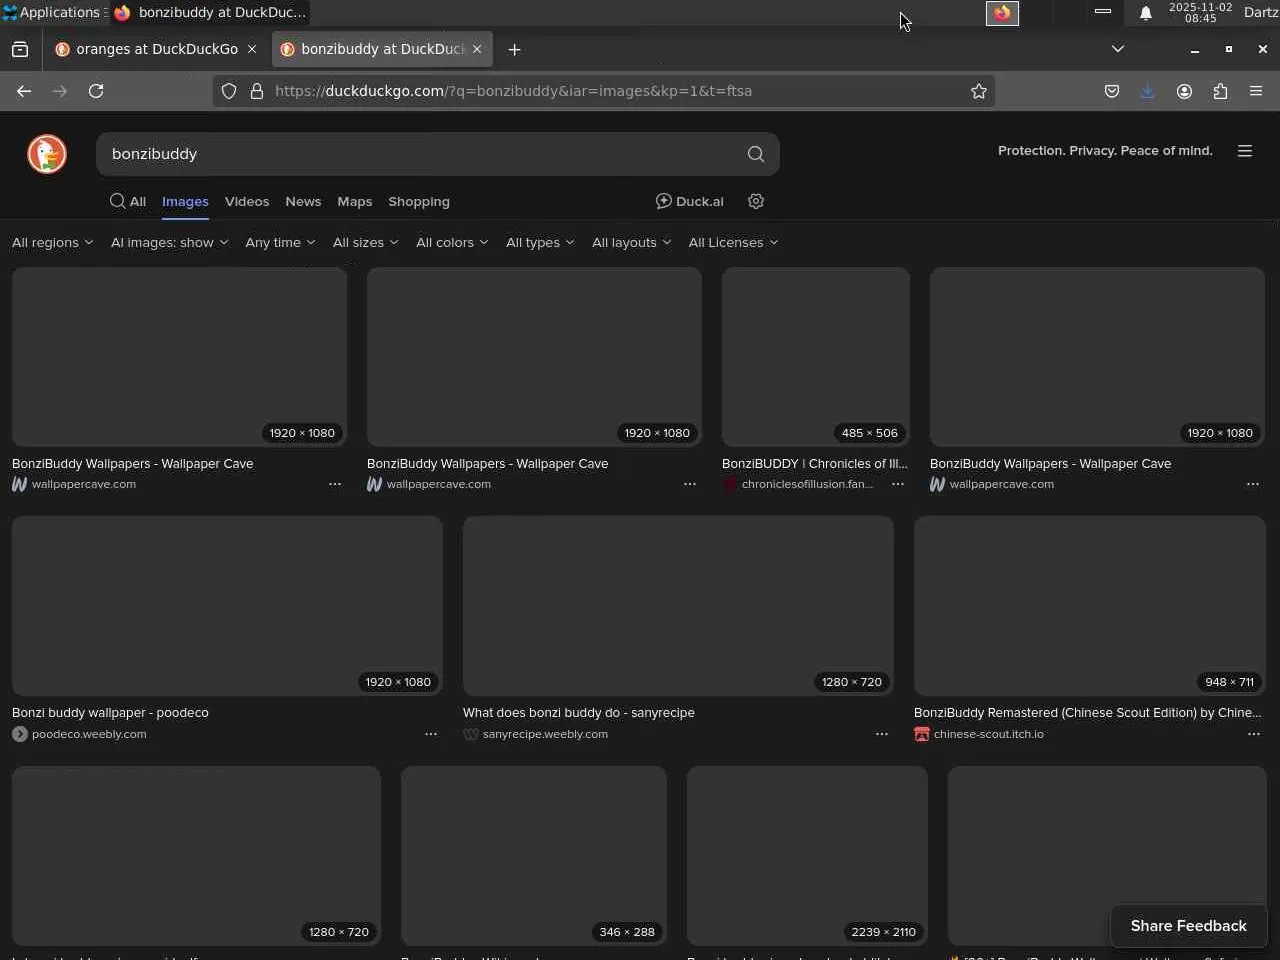Open the 2239 × 2110 image thumbnail

pyautogui.click(x=807, y=856)
